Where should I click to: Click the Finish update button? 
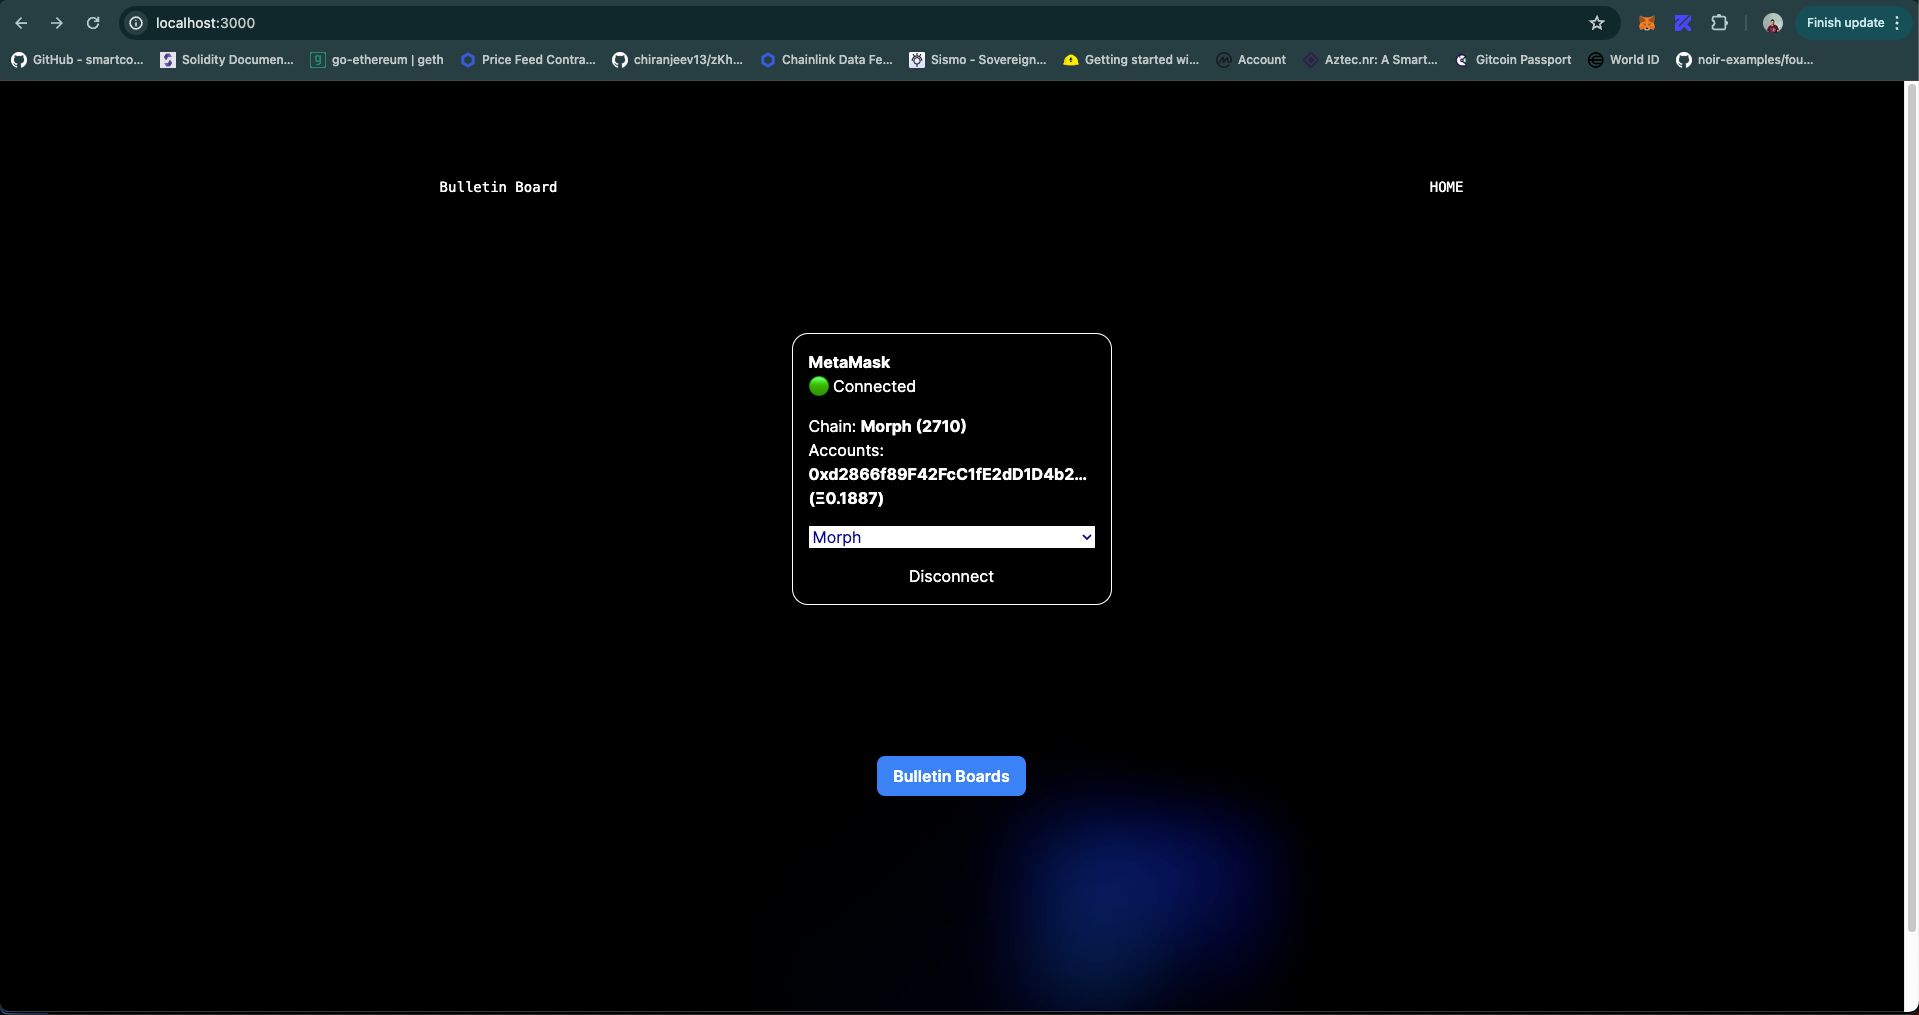point(1845,23)
